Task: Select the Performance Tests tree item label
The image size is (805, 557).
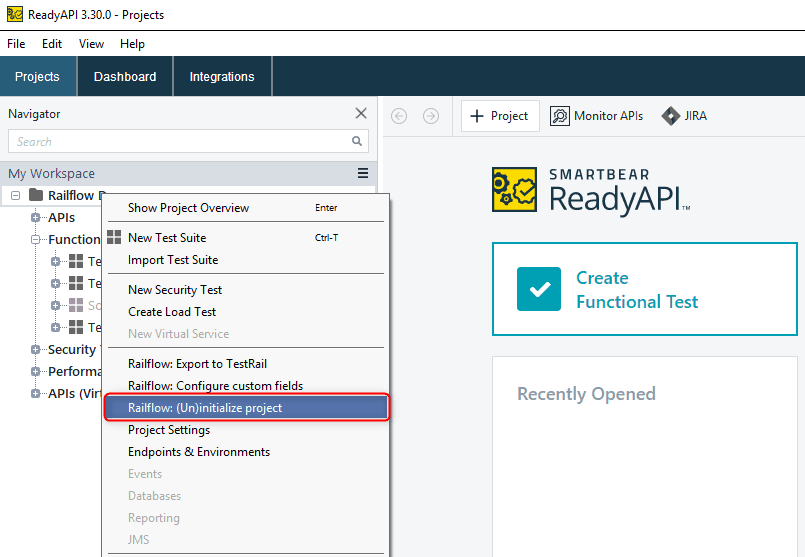Action: pyautogui.click(x=74, y=372)
